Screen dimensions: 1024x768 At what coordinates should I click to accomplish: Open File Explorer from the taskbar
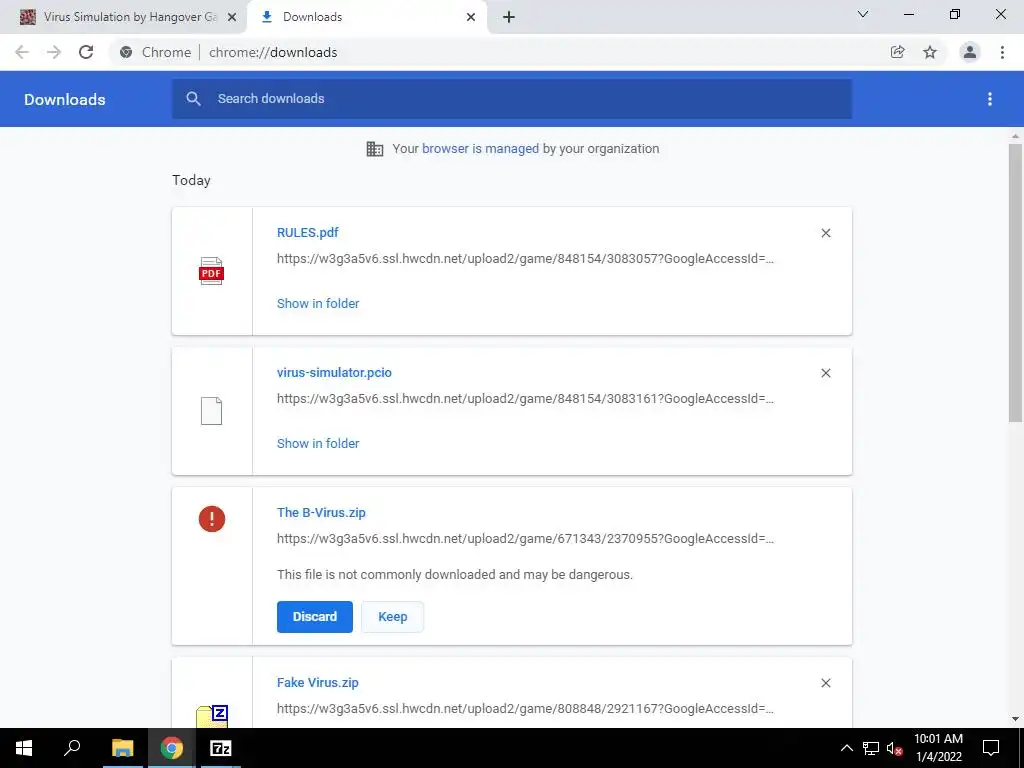point(122,748)
